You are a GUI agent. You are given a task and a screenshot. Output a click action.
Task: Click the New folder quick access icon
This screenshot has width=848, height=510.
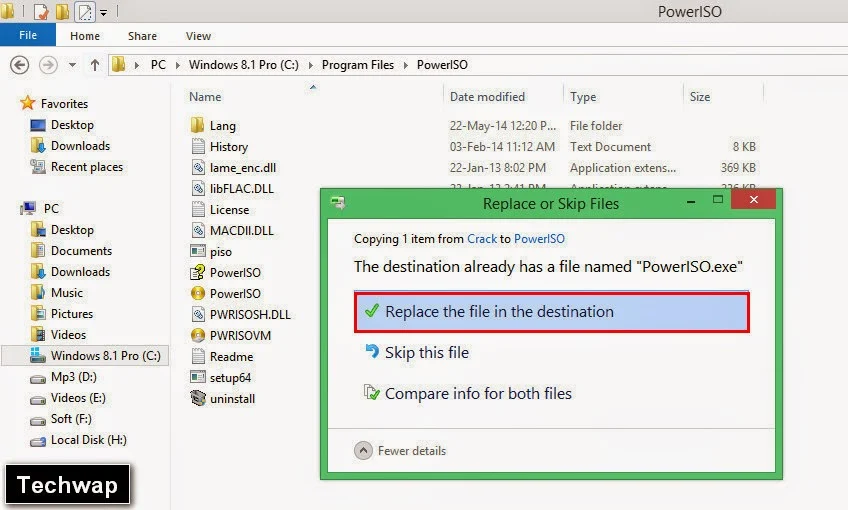[62, 11]
